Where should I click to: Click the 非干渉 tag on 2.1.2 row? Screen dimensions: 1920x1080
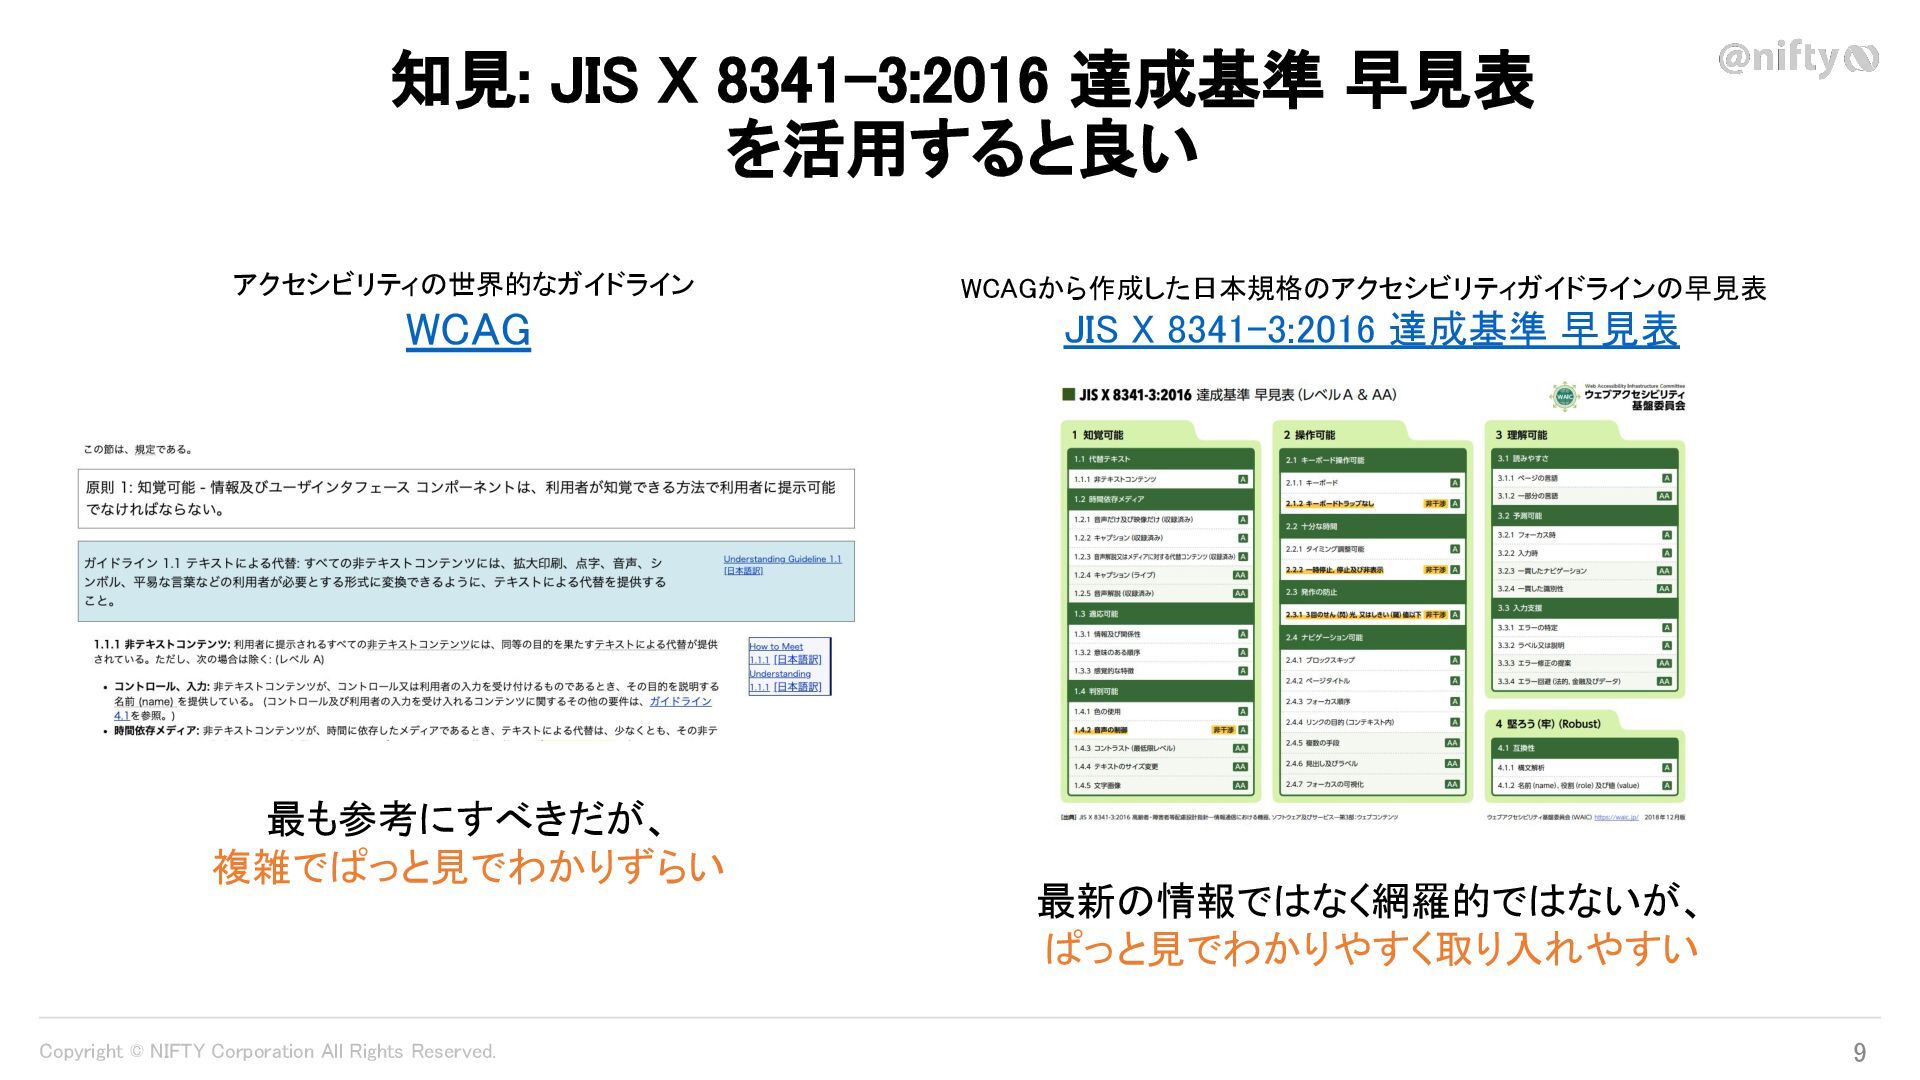click(1435, 504)
